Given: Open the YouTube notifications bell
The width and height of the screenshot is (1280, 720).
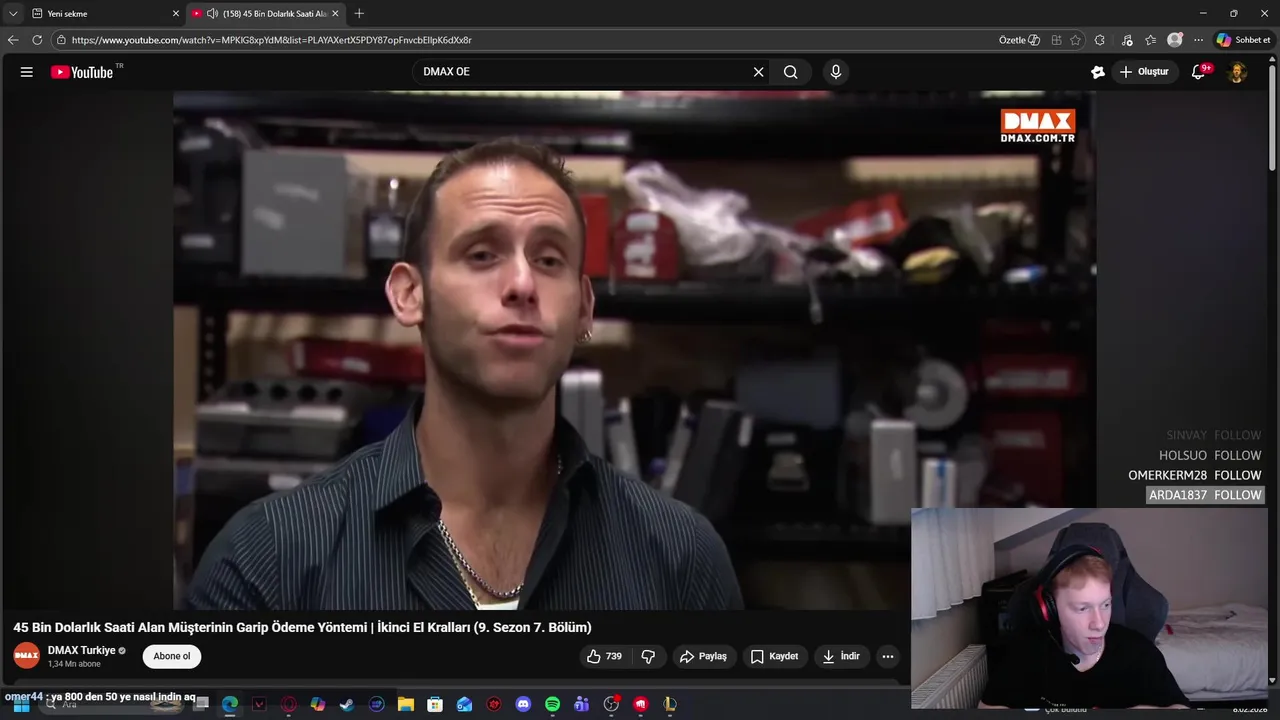Looking at the screenshot, I should [x=1198, y=72].
